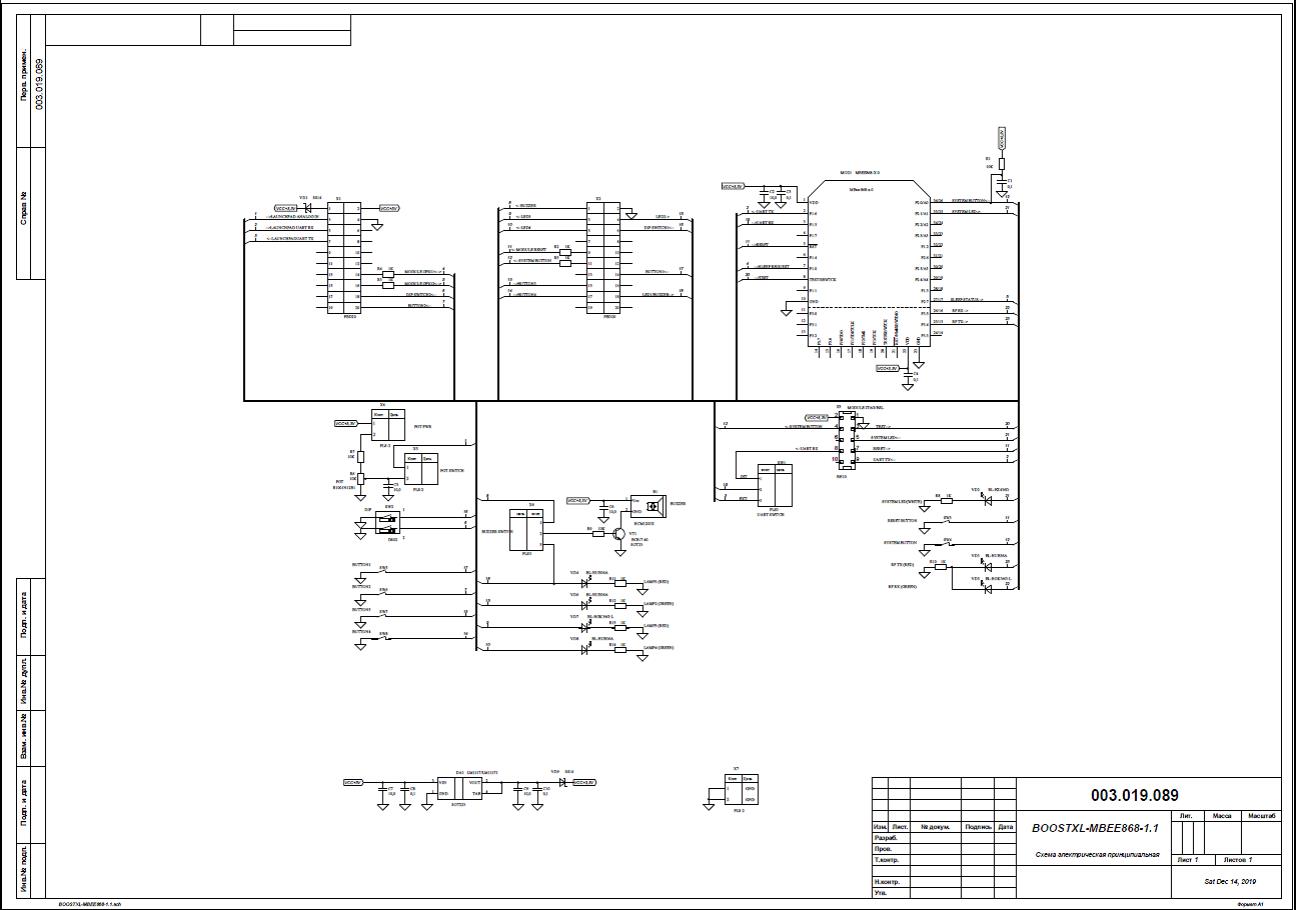The image size is (1296, 910).
Task: Click the SYSTEM BUTTON switch SW4
Action: click(x=947, y=544)
